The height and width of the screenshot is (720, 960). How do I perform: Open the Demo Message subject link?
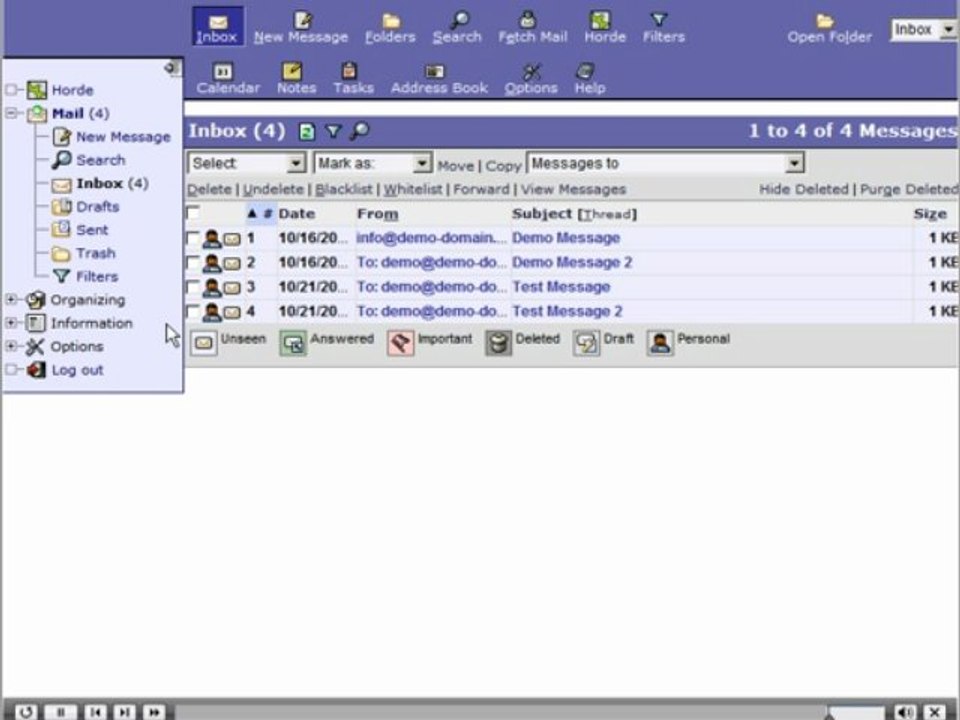(566, 238)
